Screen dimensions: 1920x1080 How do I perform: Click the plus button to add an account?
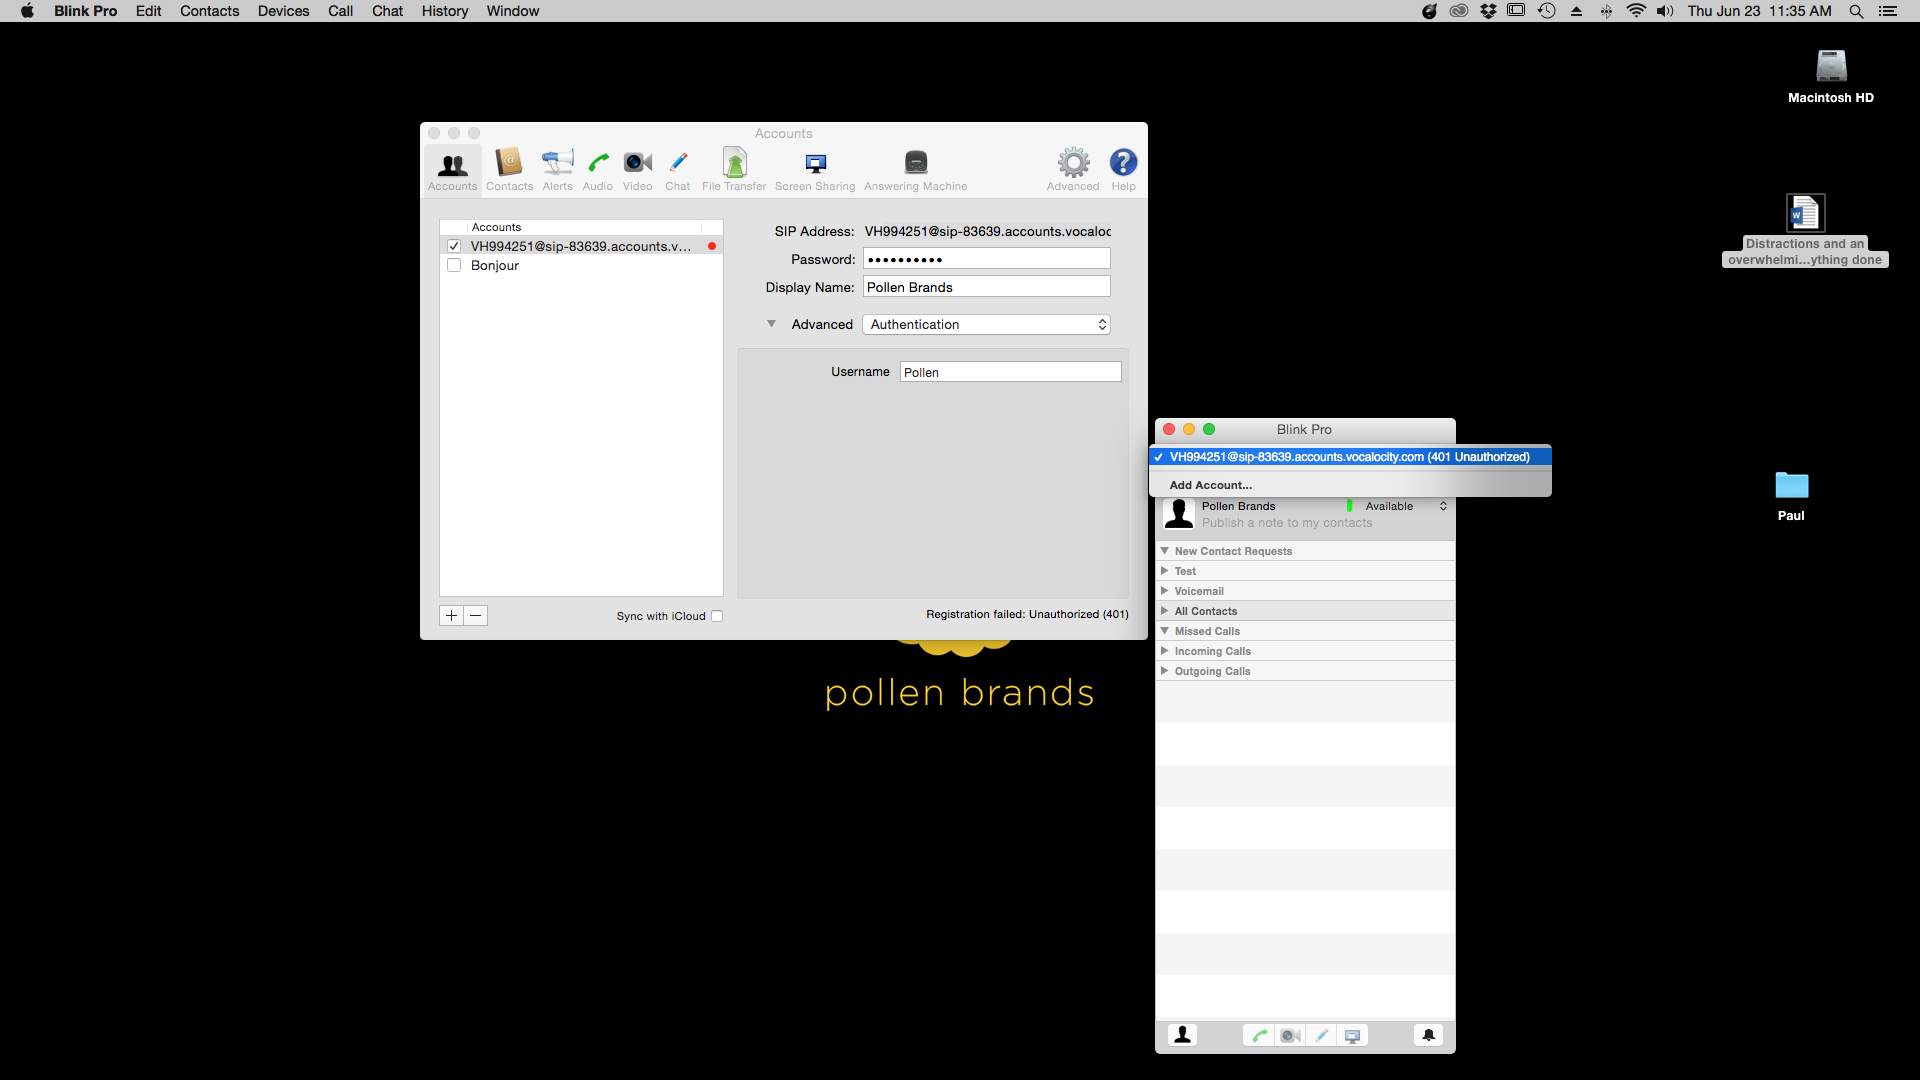451,616
